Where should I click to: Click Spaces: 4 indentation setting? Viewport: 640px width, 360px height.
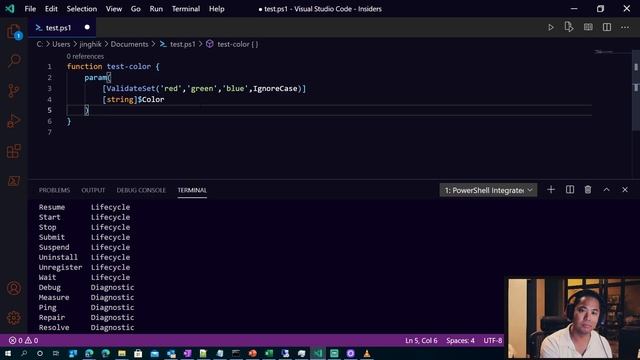(460, 340)
